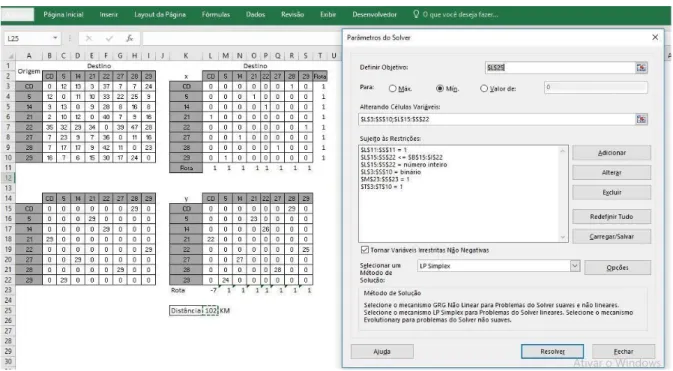Select the Valor de radio option
The image size is (673, 371).
tap(484, 88)
